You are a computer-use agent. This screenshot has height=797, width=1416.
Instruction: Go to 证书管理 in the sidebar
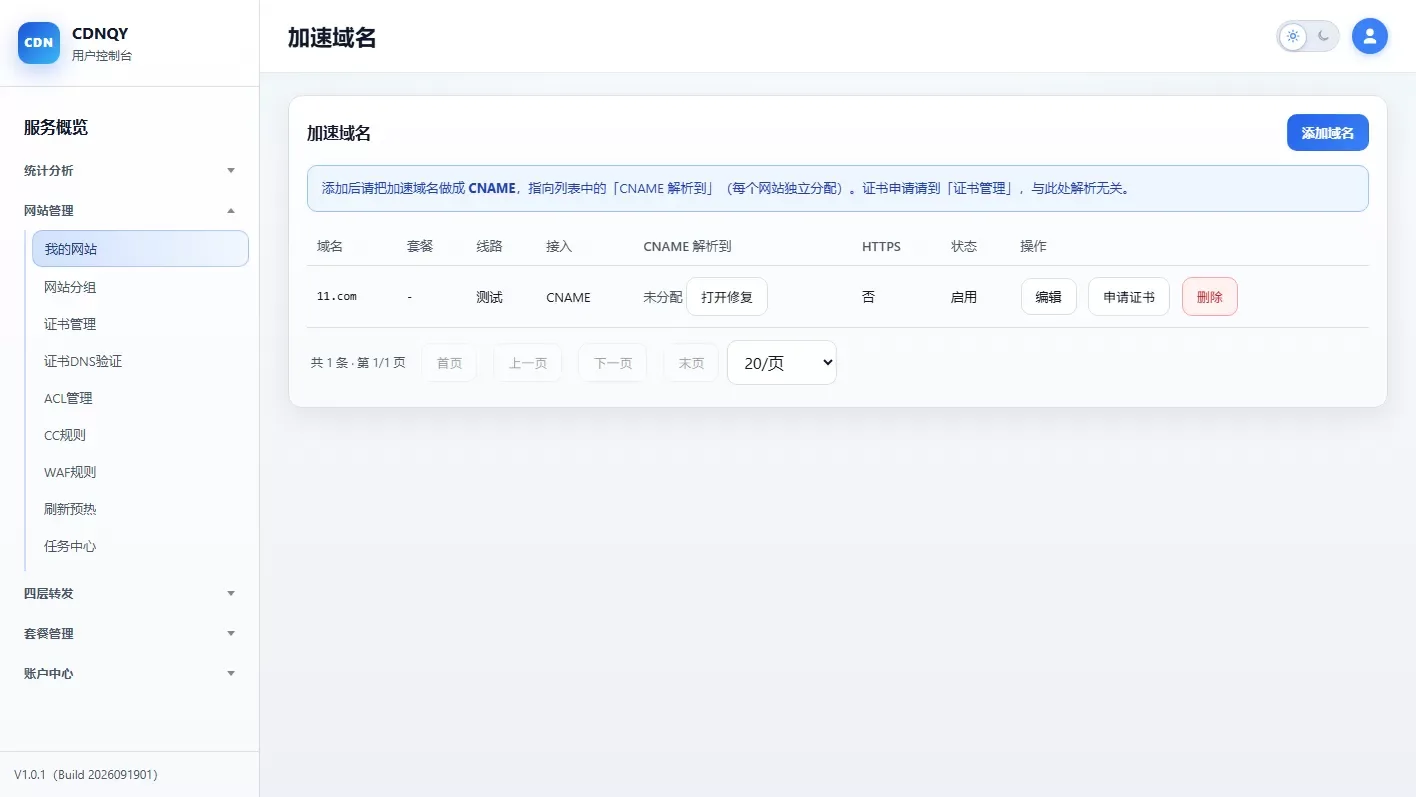[x=140, y=325]
